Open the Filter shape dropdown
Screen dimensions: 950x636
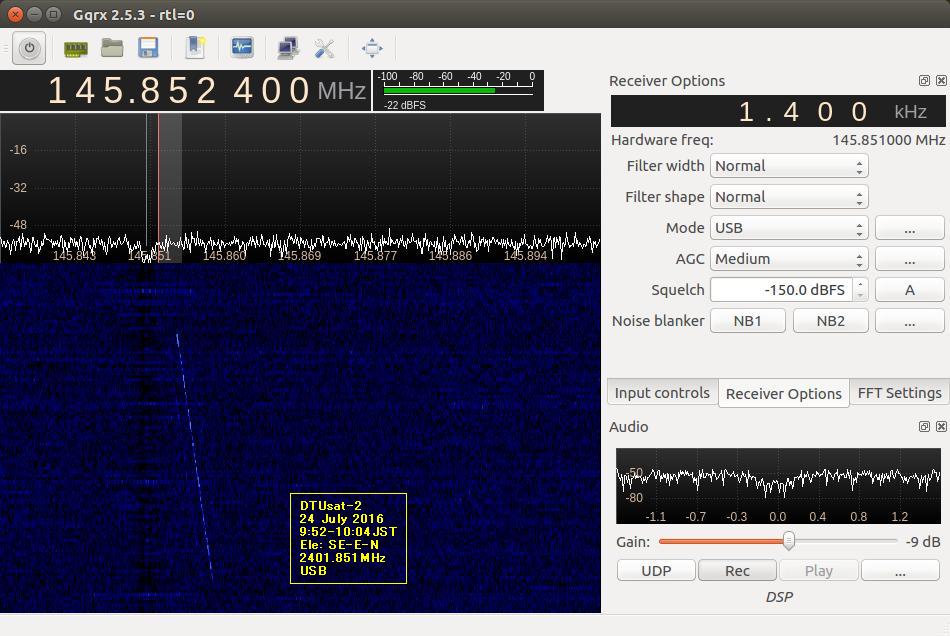[789, 197]
